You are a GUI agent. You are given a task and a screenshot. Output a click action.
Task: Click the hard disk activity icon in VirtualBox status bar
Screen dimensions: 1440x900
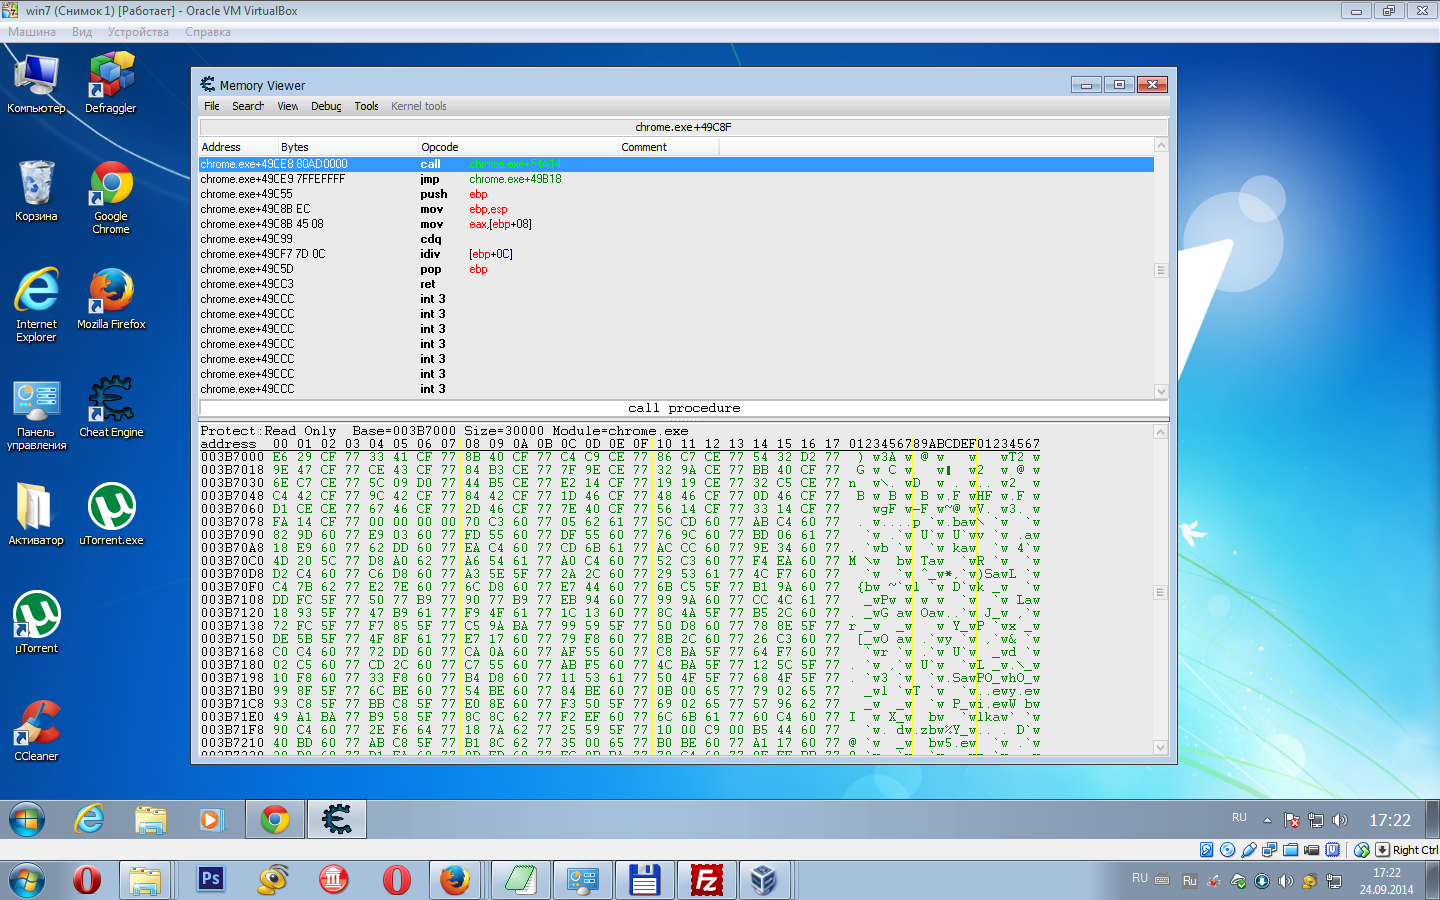point(1206,850)
